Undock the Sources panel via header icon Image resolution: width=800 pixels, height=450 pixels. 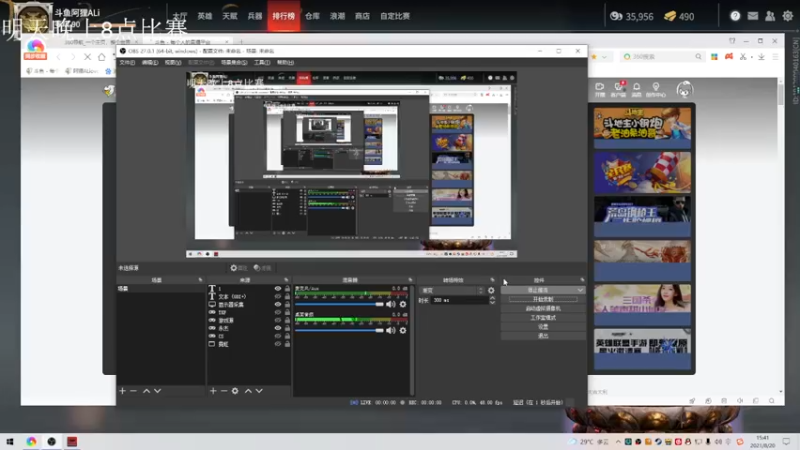point(286,280)
